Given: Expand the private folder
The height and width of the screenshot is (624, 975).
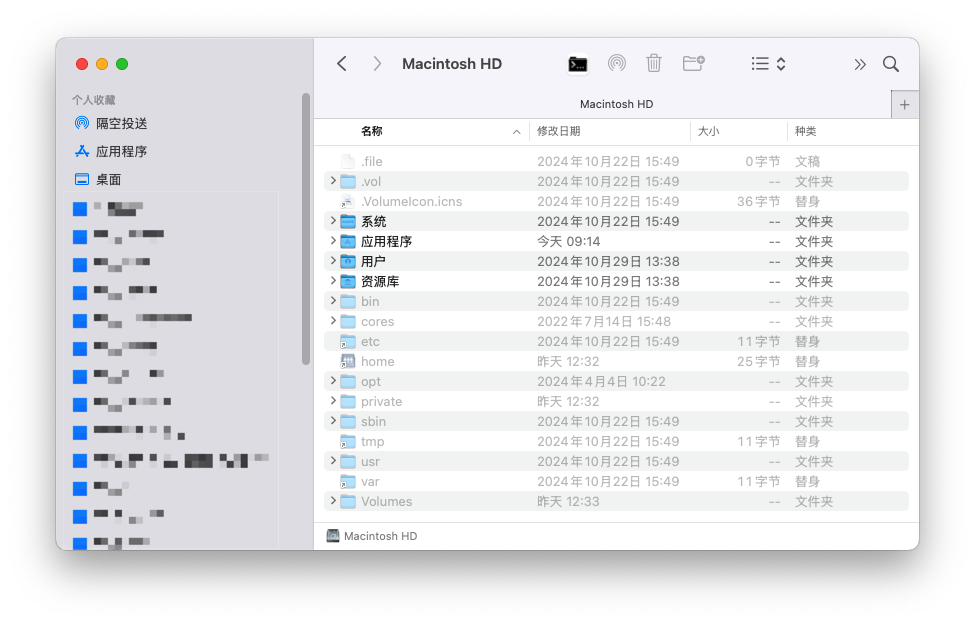Looking at the screenshot, I should 333,401.
